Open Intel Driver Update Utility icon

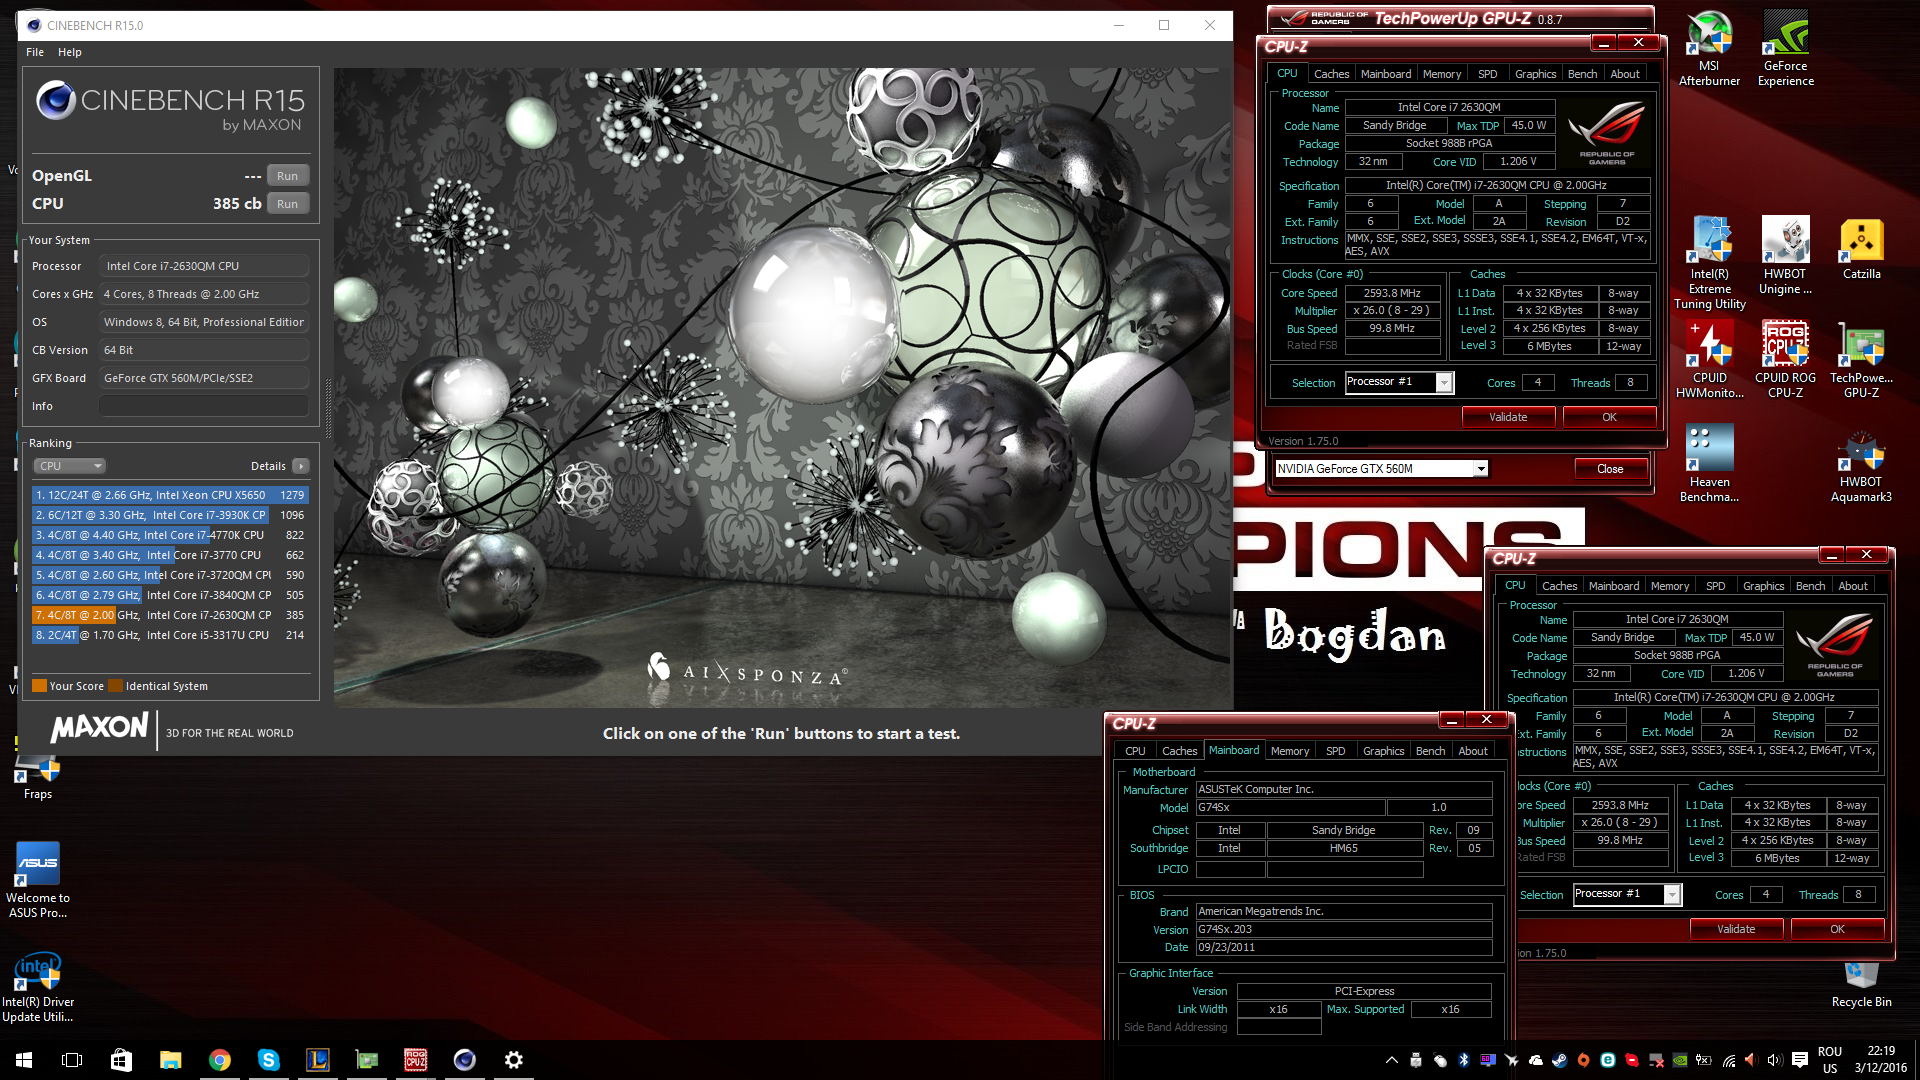(37, 984)
